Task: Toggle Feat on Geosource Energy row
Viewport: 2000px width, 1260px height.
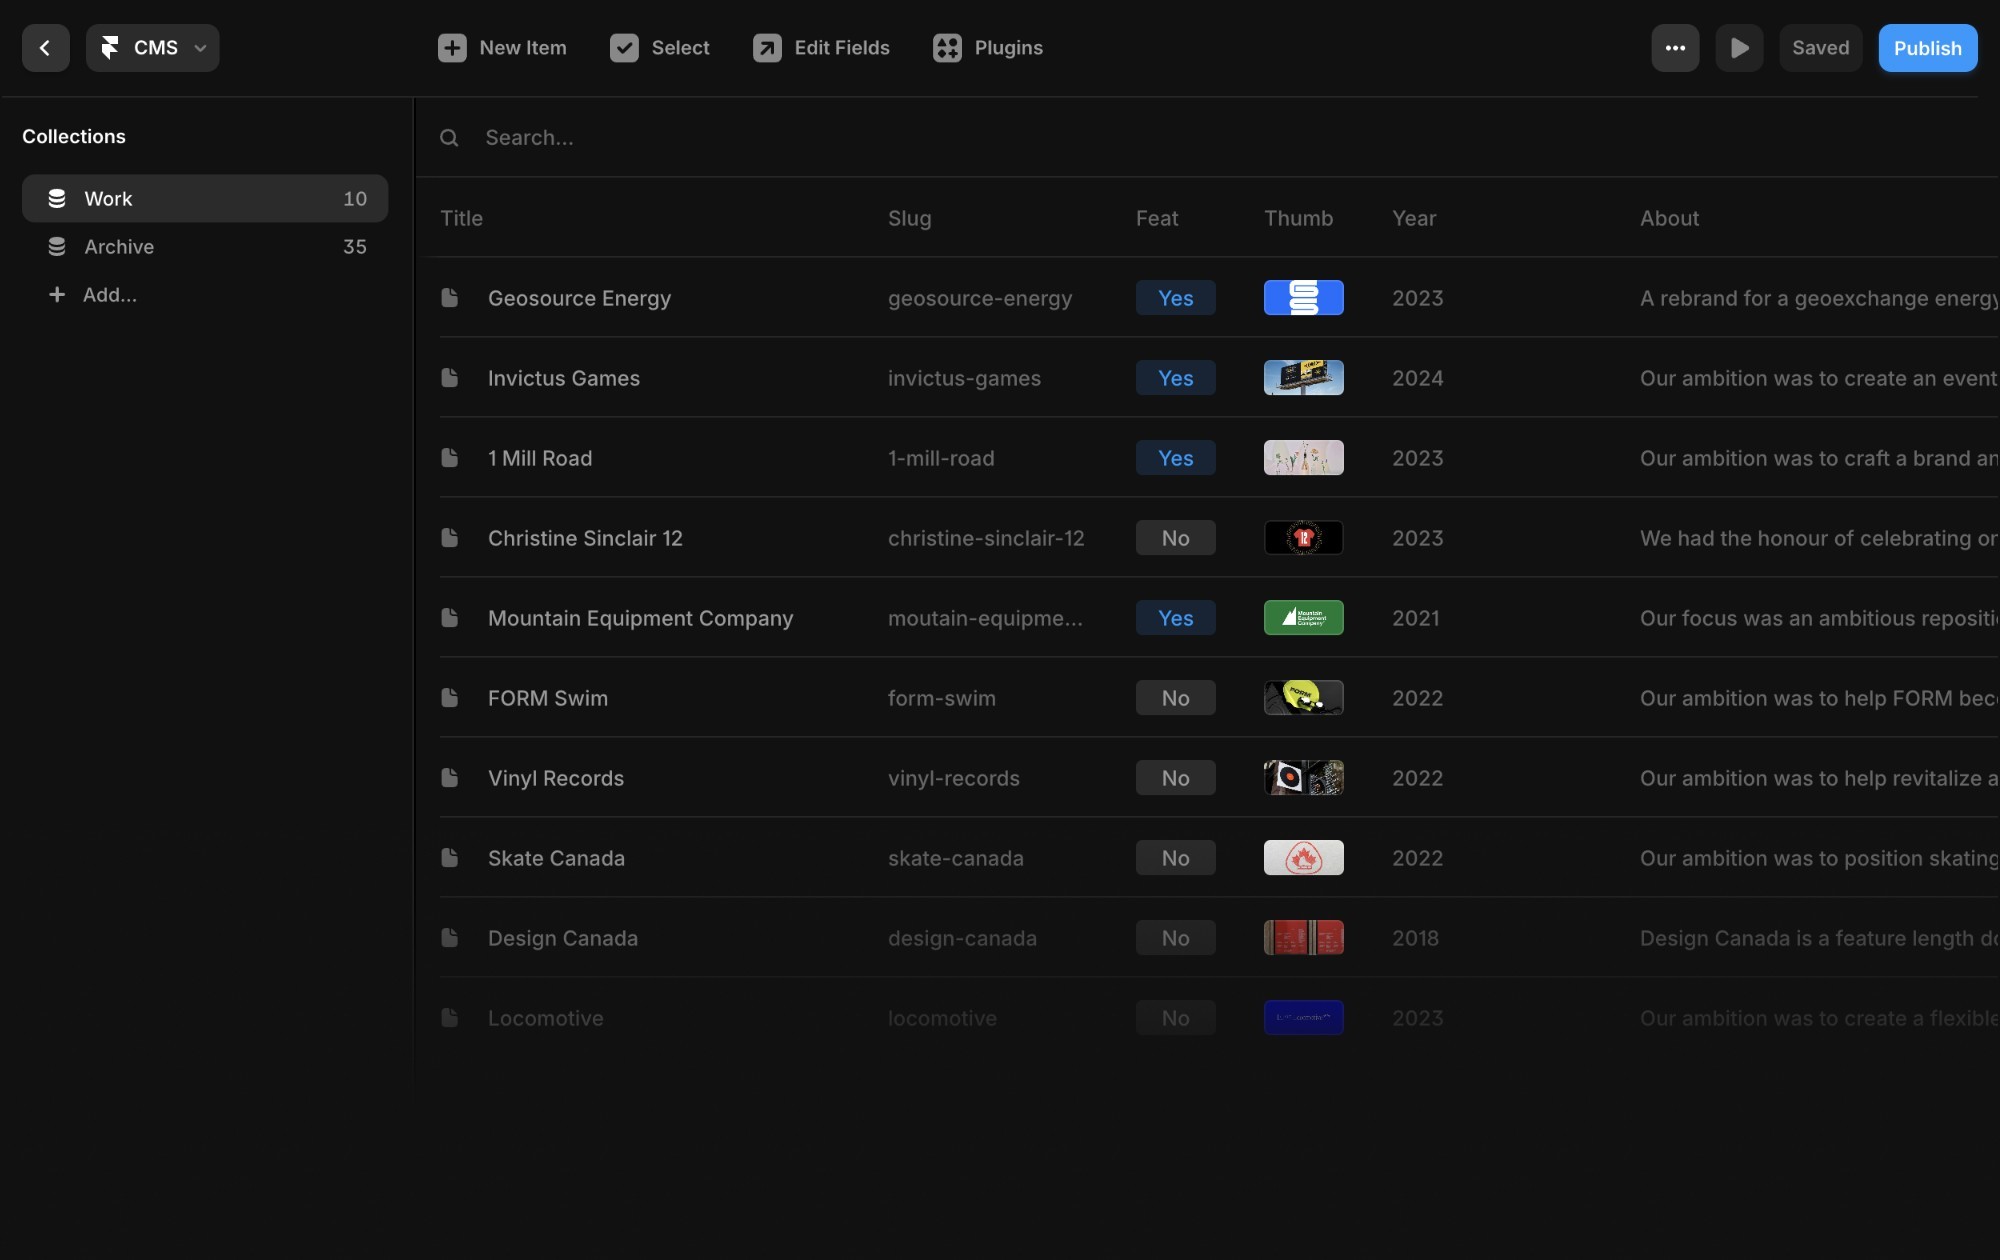Action: [x=1175, y=298]
